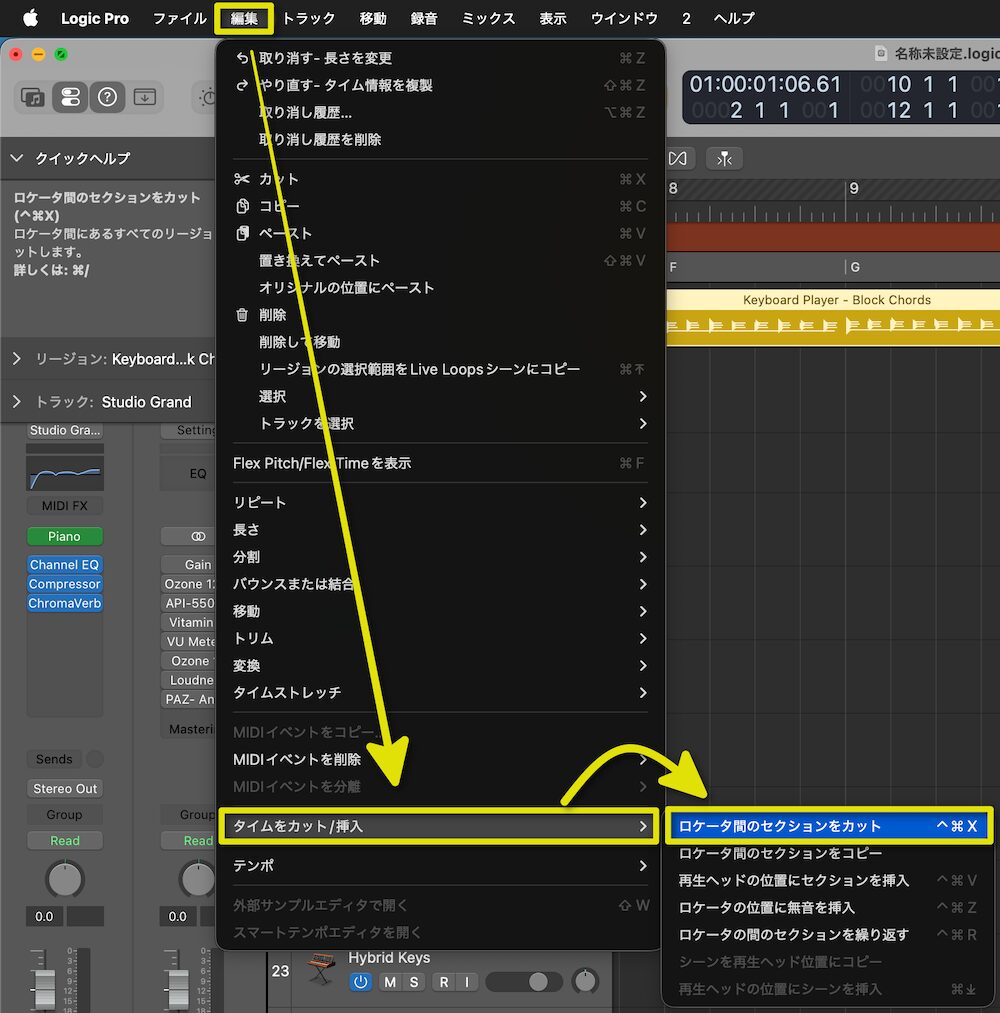Click the playhead snap icon above the ruler
This screenshot has width=1000, height=1013.
coord(724,158)
